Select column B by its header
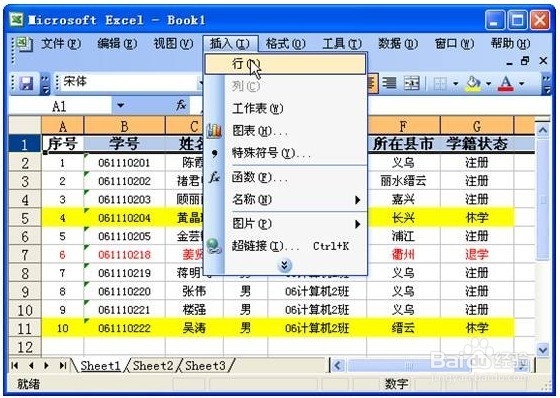Screen dimensions: 560x398 click(x=124, y=126)
